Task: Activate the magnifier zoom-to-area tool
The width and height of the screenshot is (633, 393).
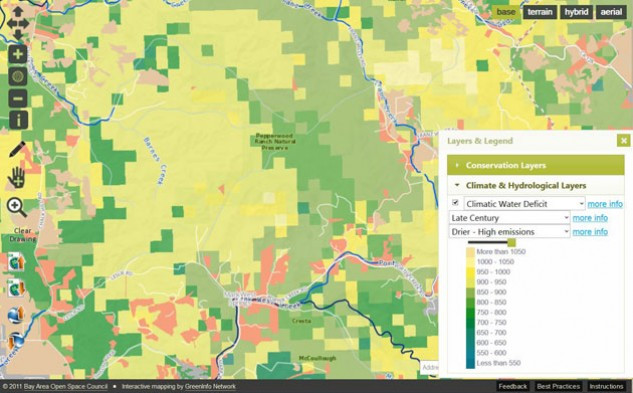Action: pos(17,207)
